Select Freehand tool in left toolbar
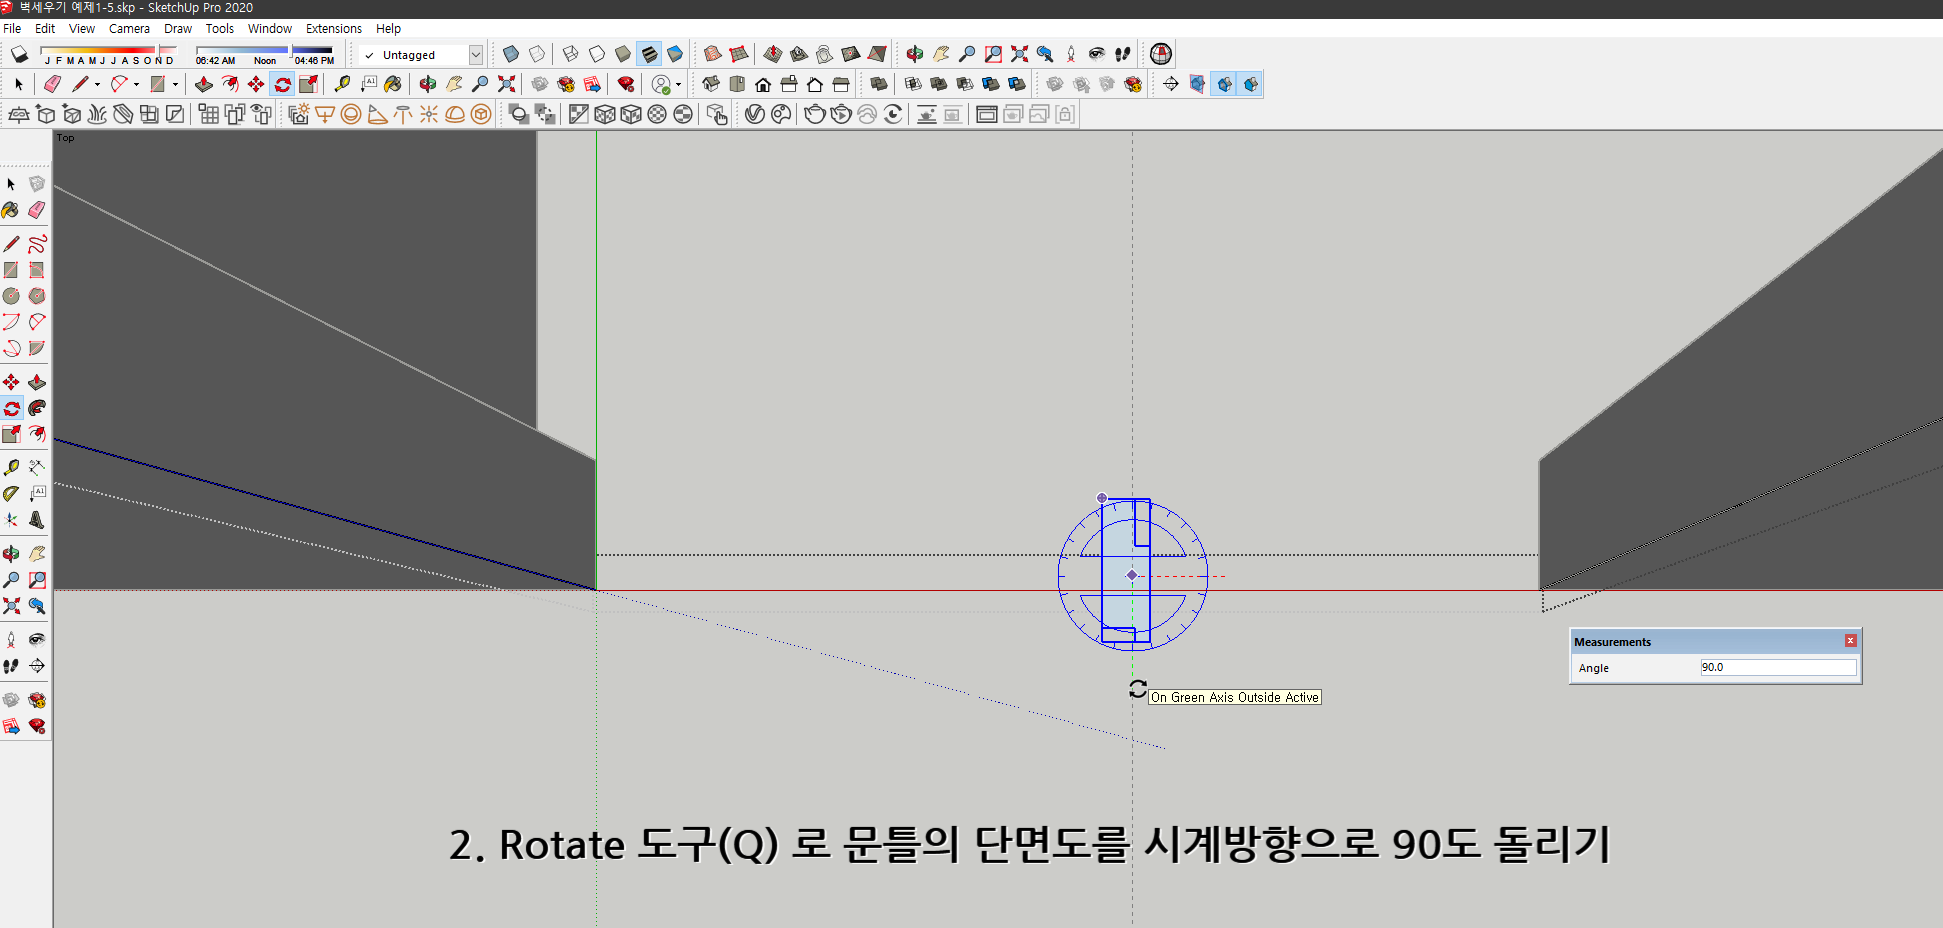1943x928 pixels. click(37, 244)
